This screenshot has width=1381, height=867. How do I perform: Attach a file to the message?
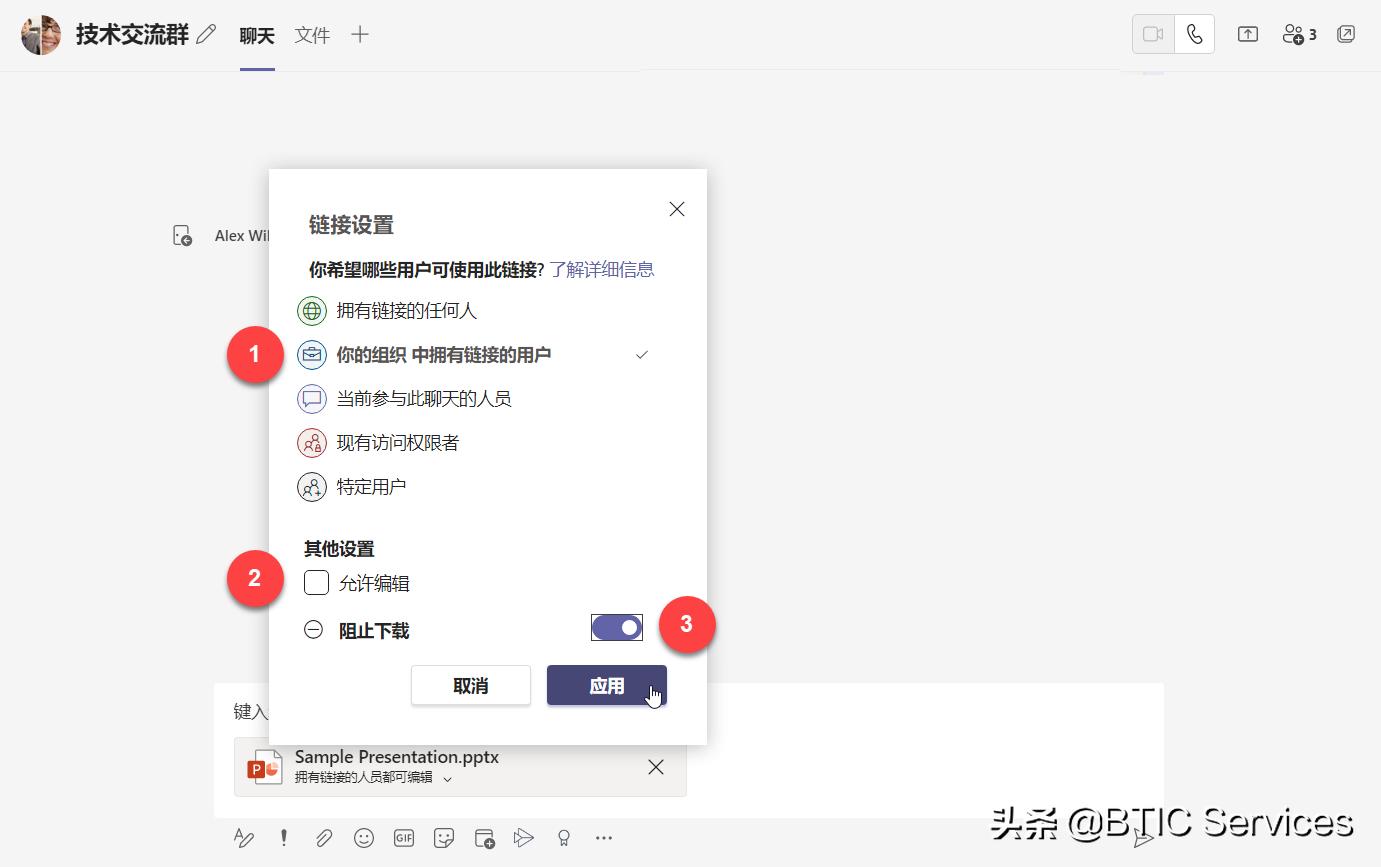tap(324, 838)
